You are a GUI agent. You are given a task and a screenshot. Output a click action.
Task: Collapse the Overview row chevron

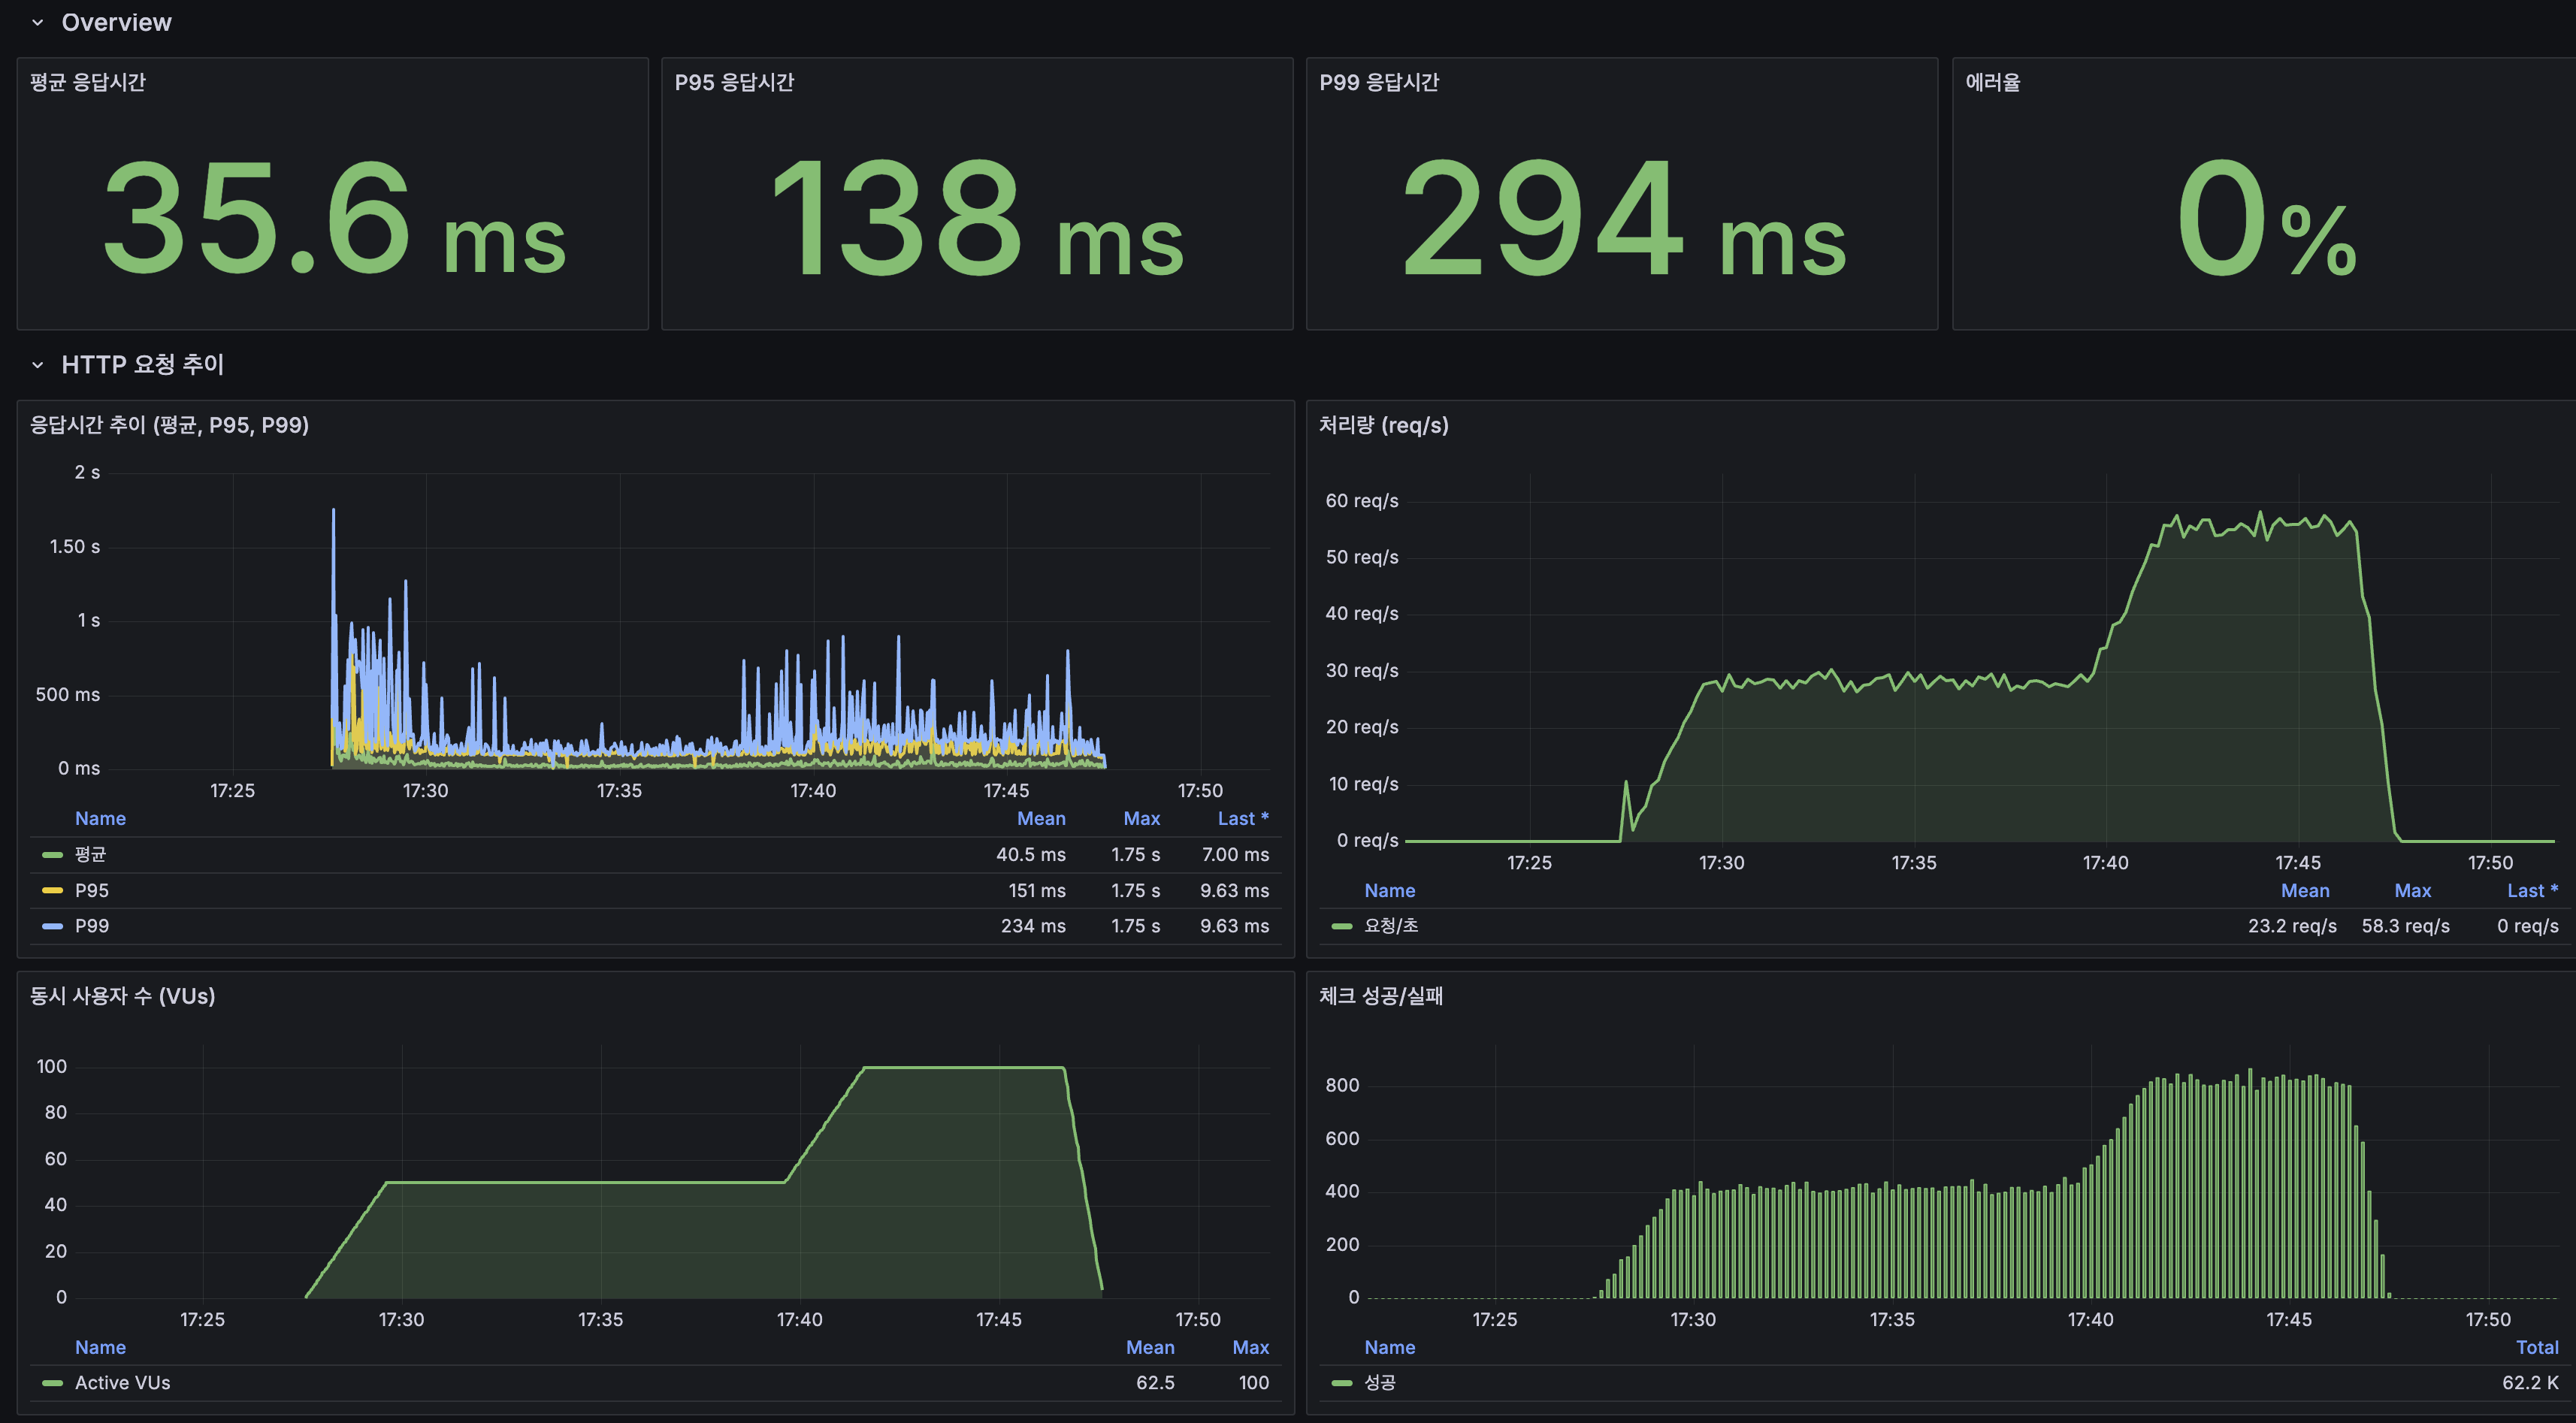click(38, 23)
